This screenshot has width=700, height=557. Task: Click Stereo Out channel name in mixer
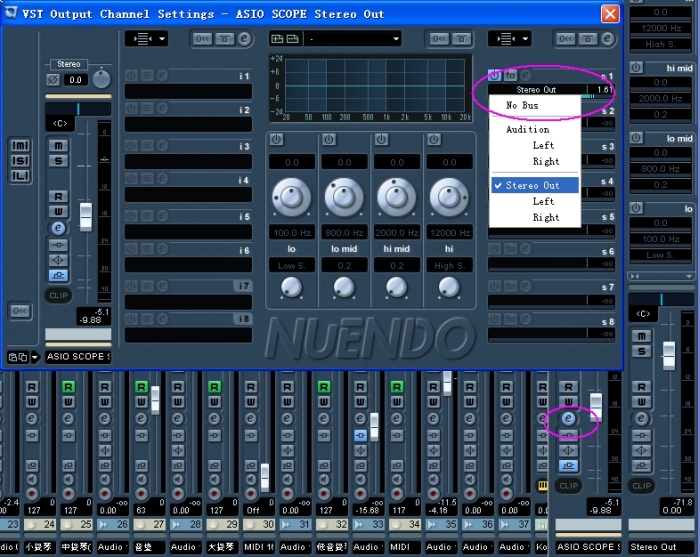(661, 547)
